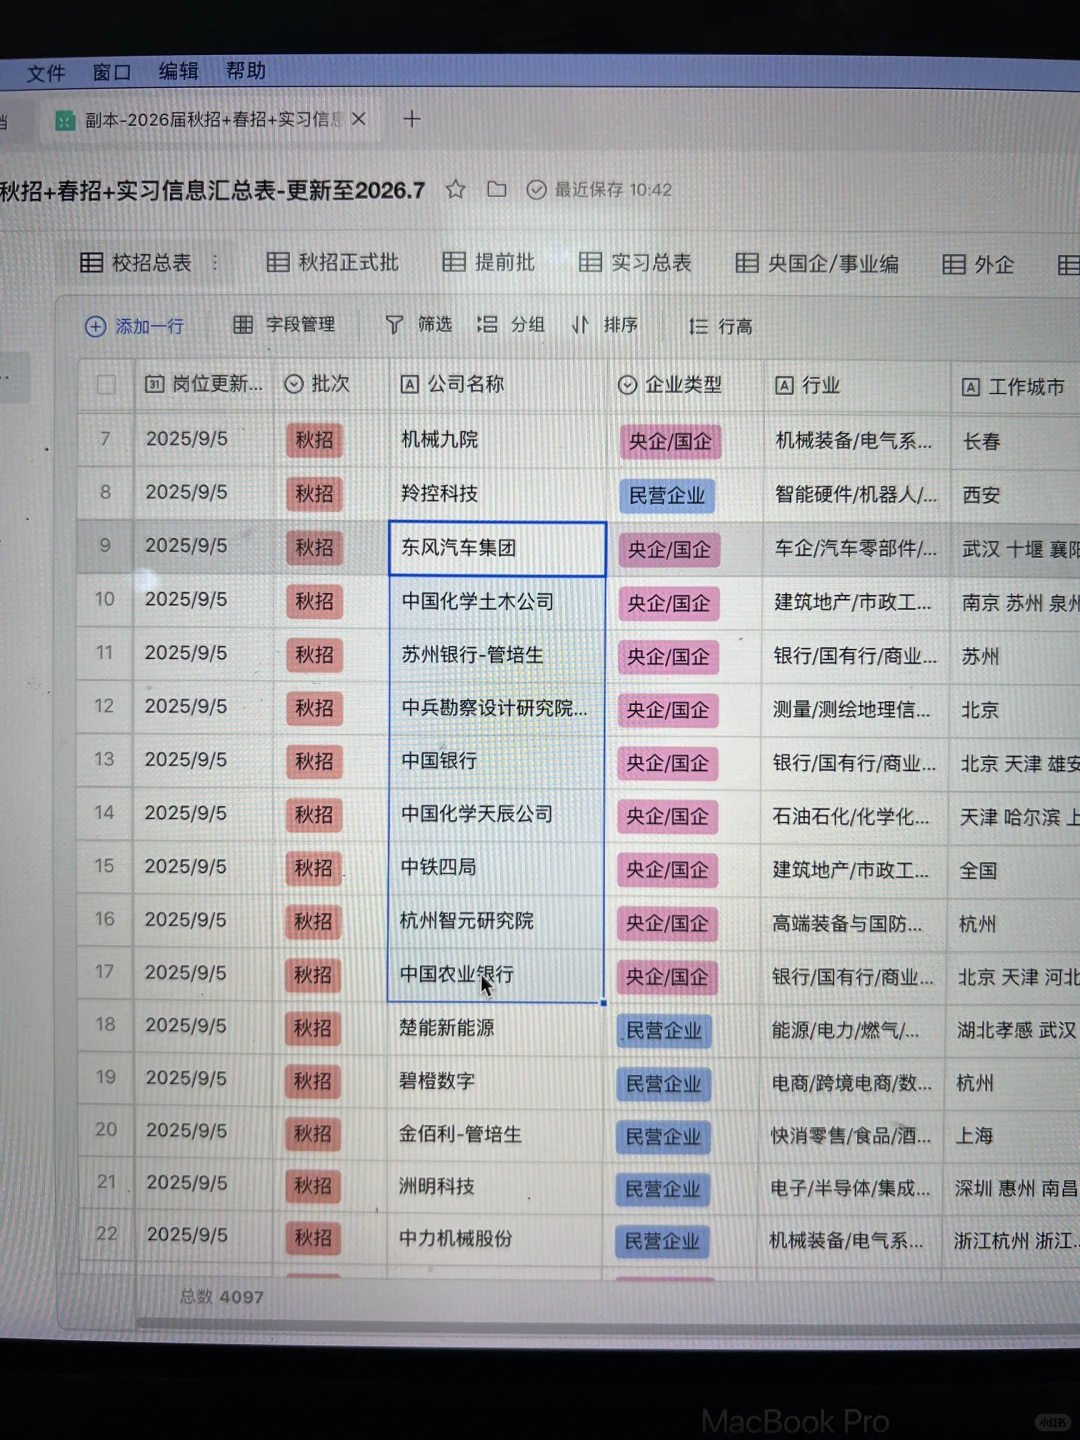This screenshot has height=1440, width=1080.
Task: Click the 字段管理 grid icon
Action: (243, 324)
